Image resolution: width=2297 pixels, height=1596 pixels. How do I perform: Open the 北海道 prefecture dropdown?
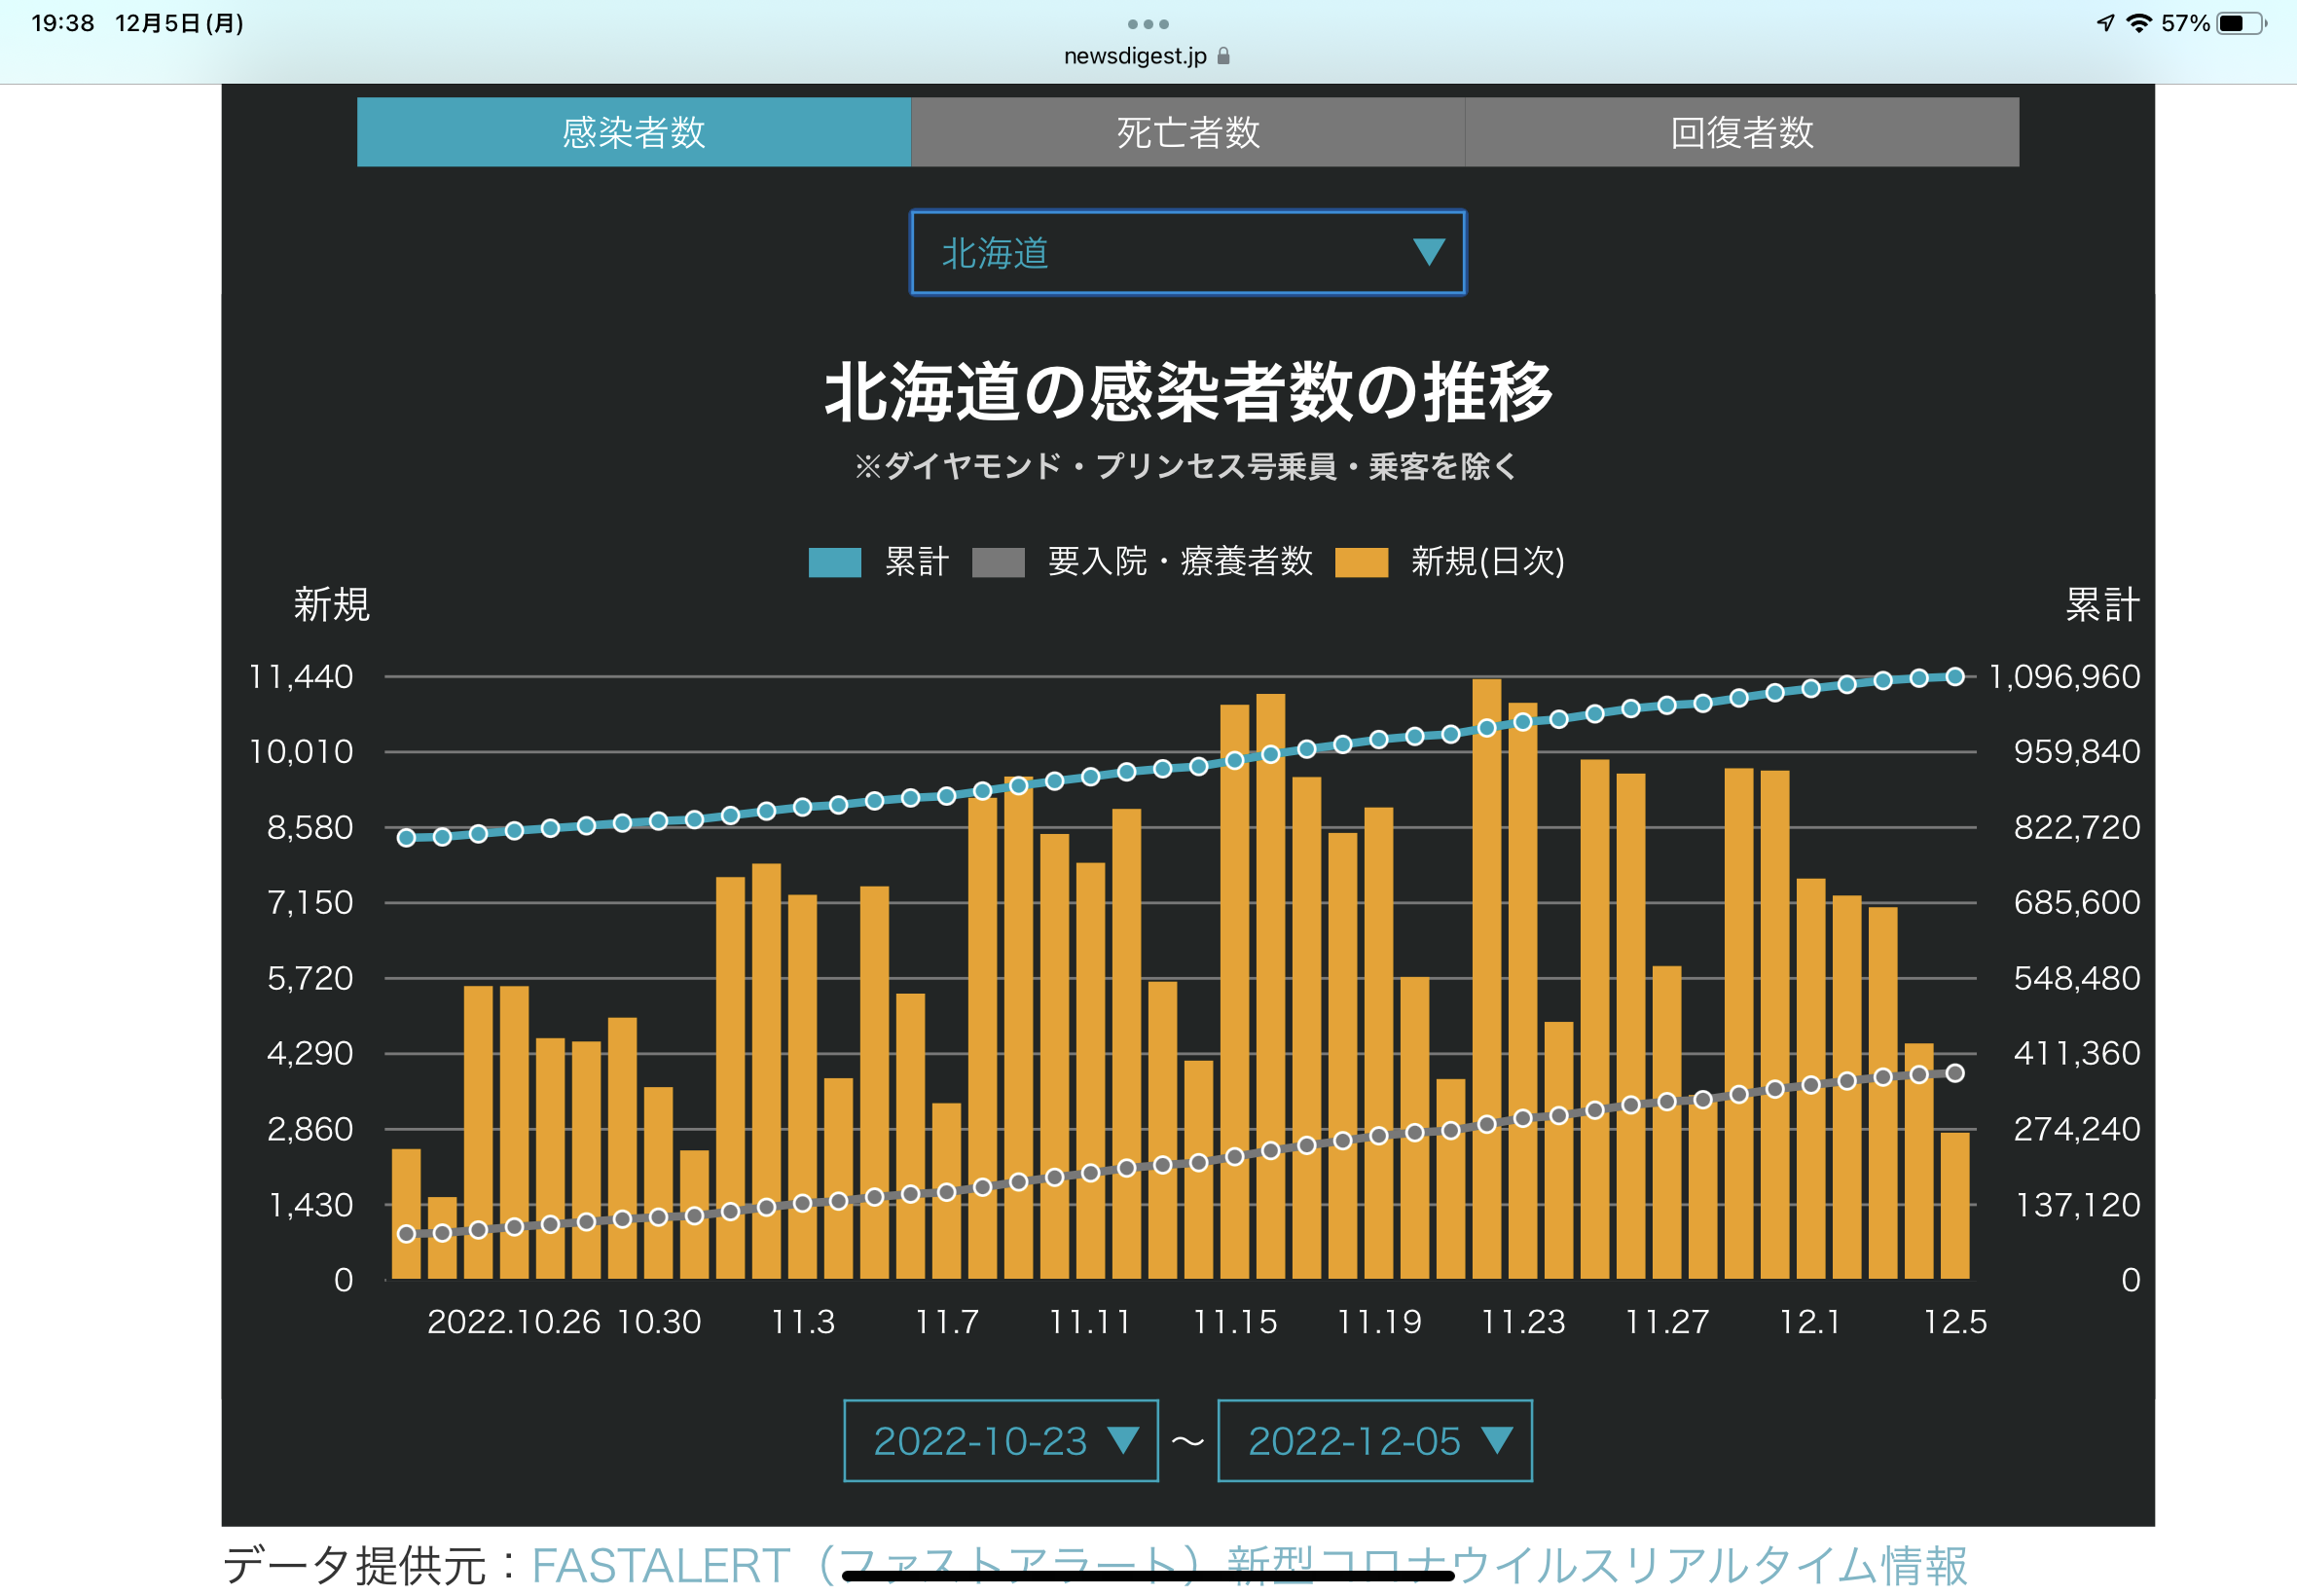coord(1188,253)
